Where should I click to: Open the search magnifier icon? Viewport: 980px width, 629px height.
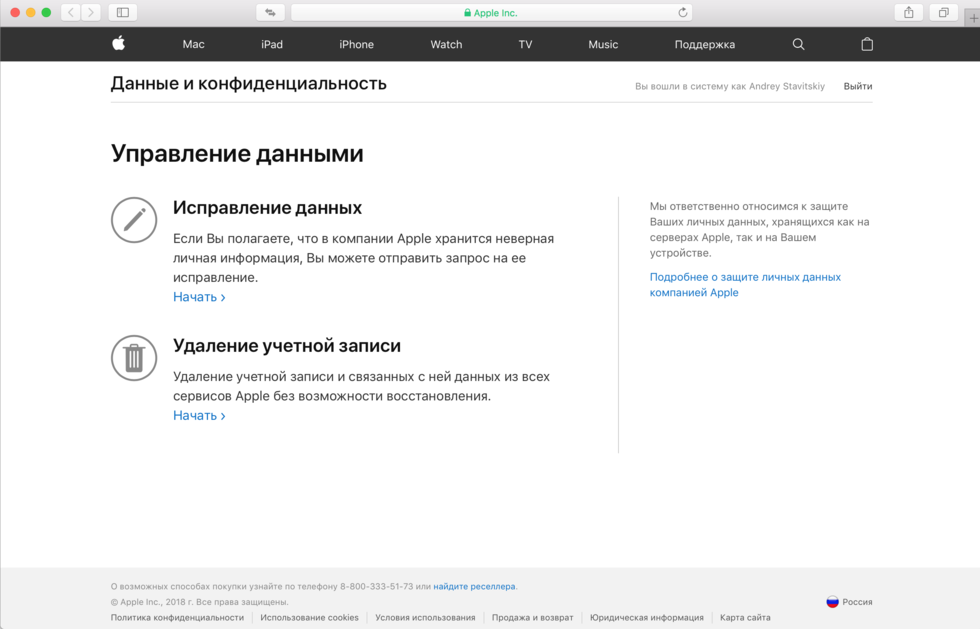coord(798,44)
